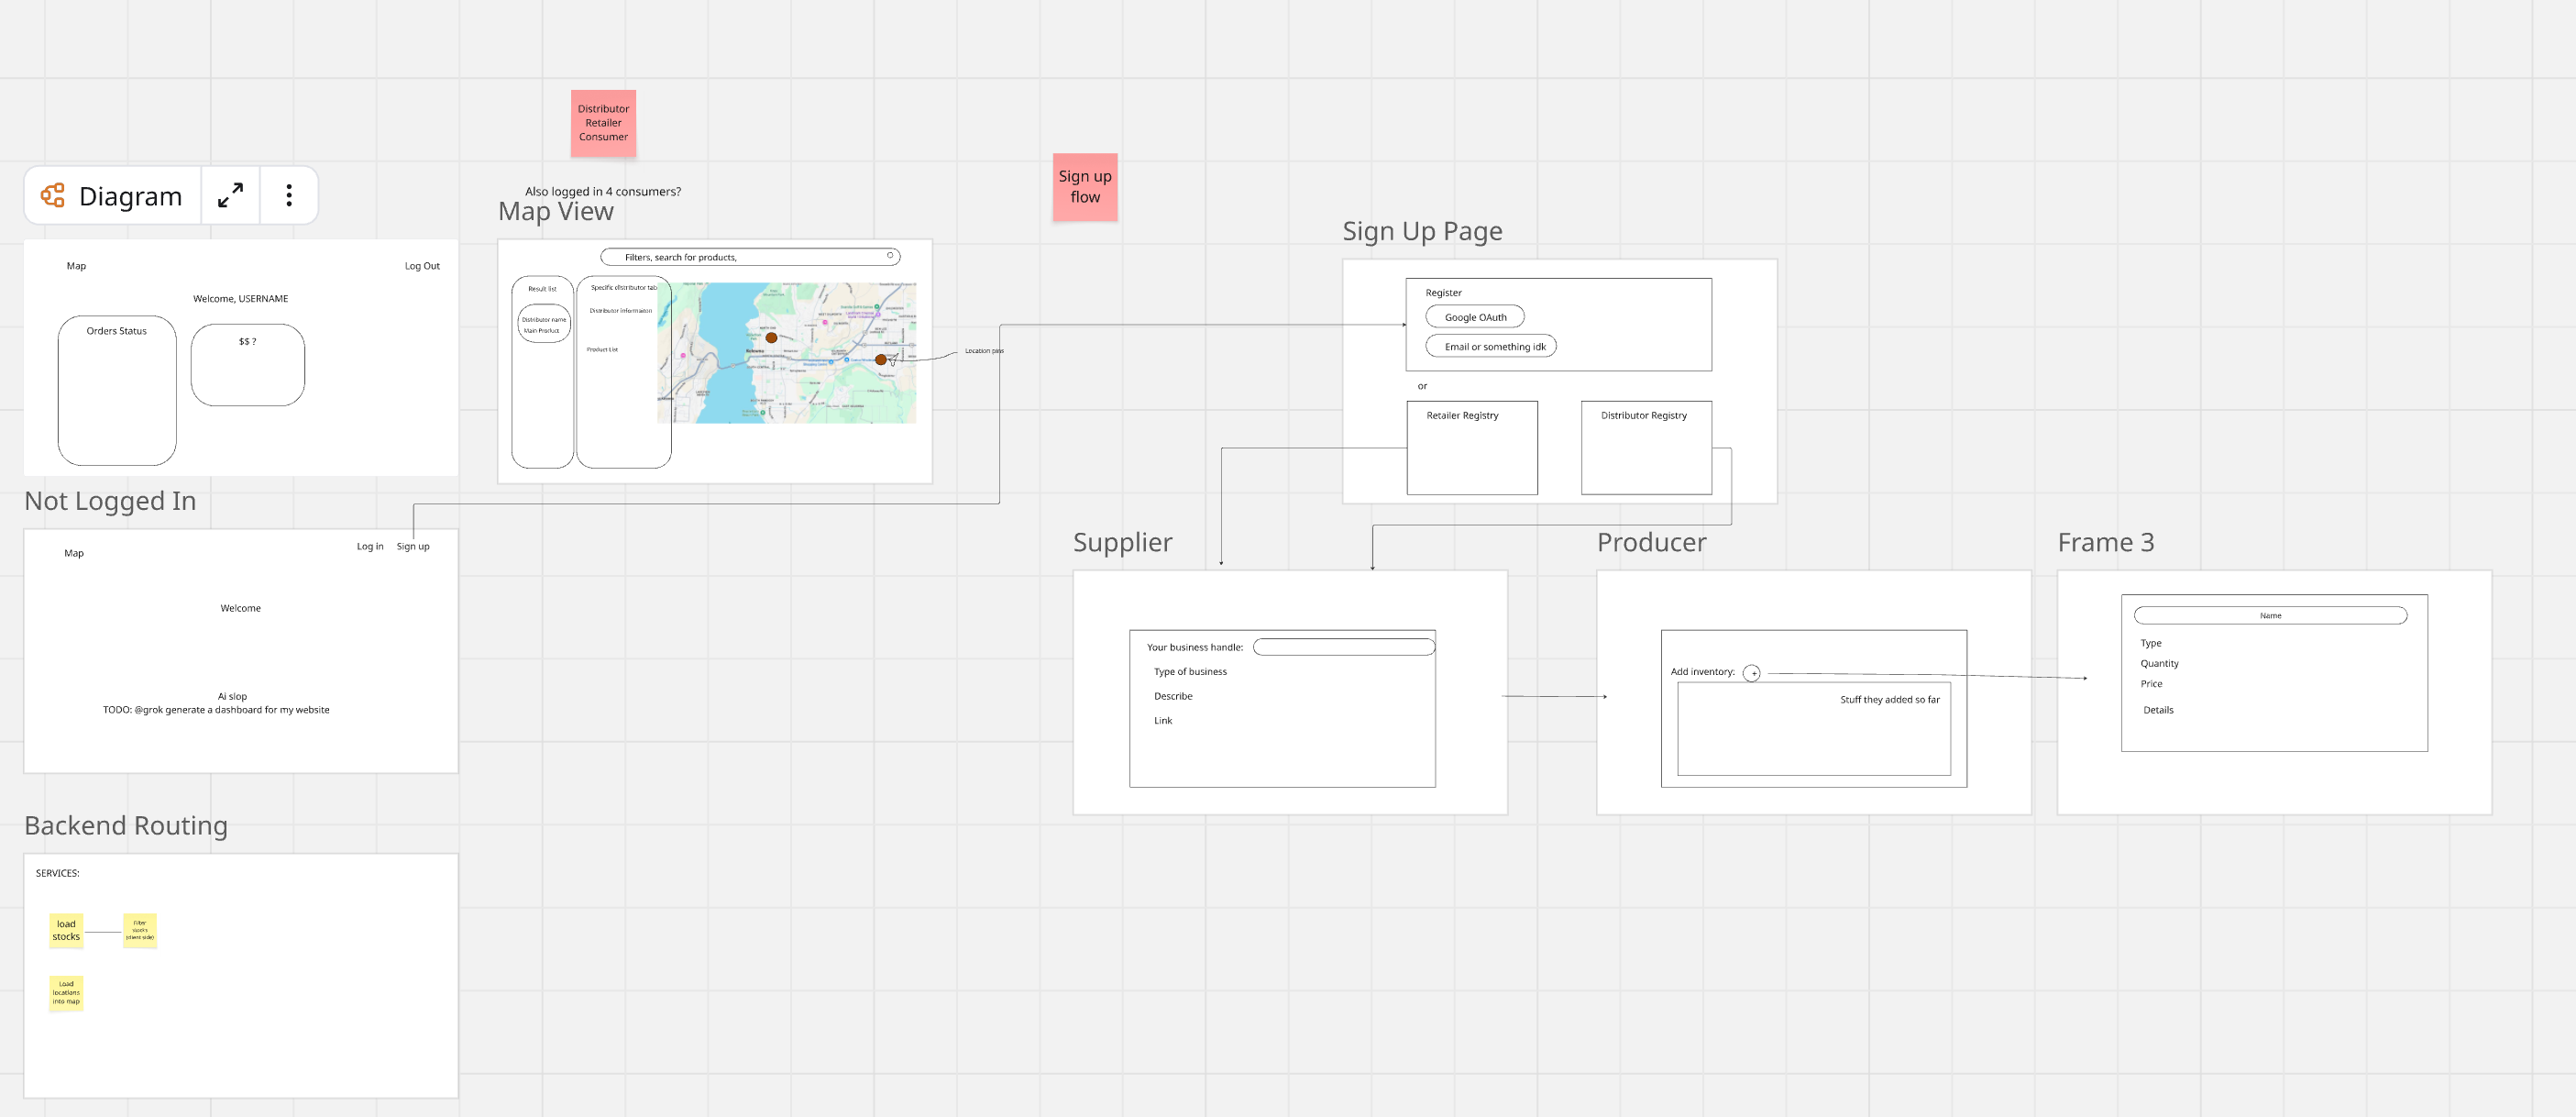Click the Log Out text in dashboard
Image resolution: width=2576 pixels, height=1117 pixels.
[421, 266]
